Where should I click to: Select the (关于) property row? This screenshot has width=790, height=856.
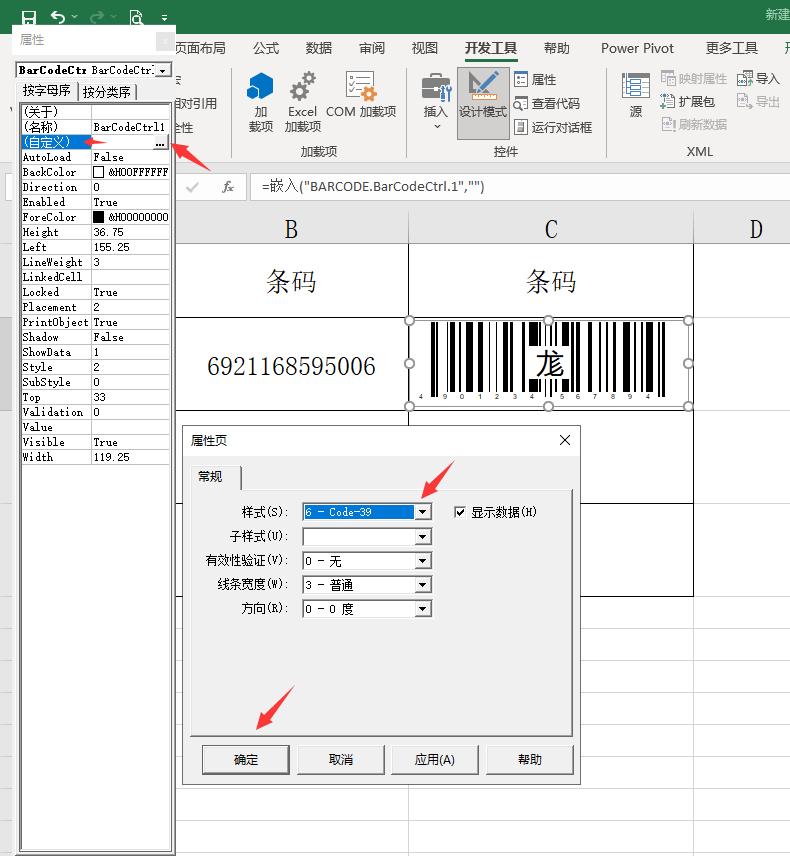[95, 112]
